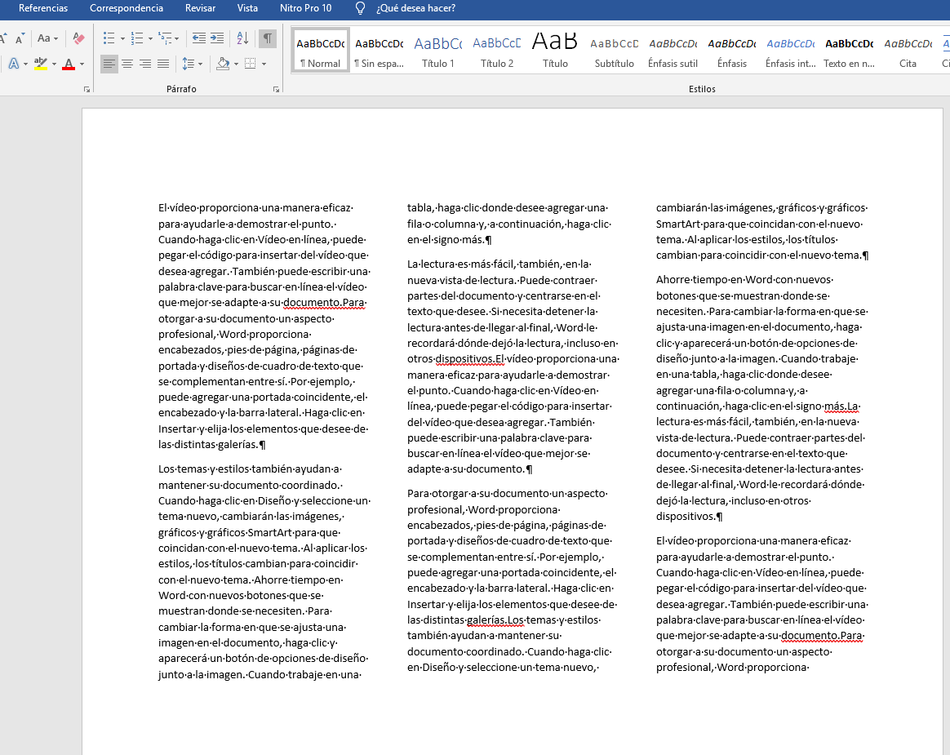
Task: Increase the paragraph indent
Action: pyautogui.click(x=219, y=39)
